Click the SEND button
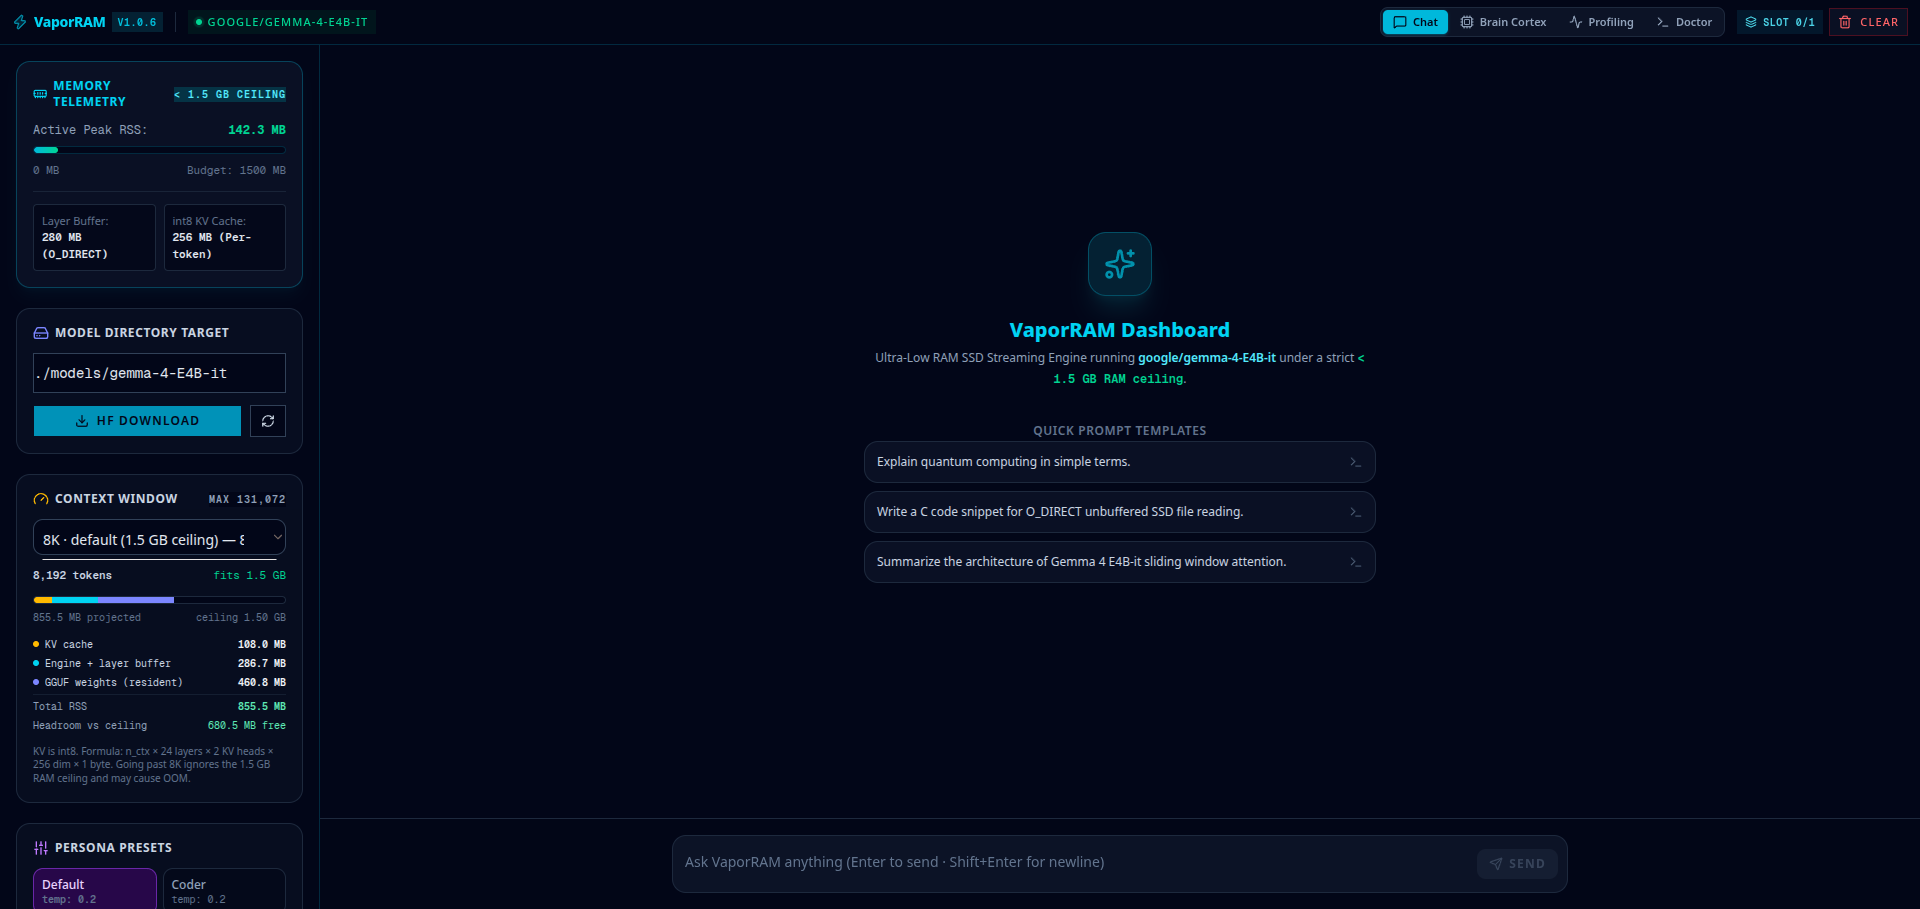The image size is (1920, 909). (x=1517, y=864)
